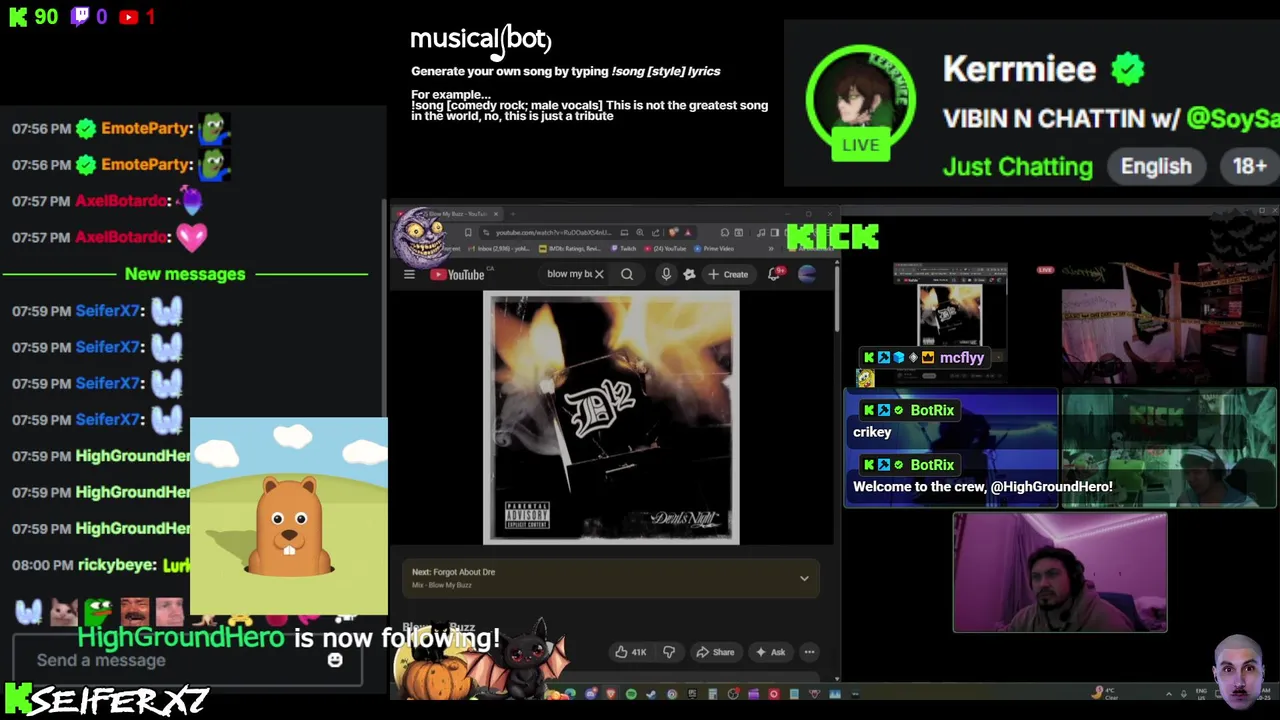This screenshot has height=720, width=1280.
Task: Close the Blow My Buzz browser tab
Action: (x=496, y=214)
